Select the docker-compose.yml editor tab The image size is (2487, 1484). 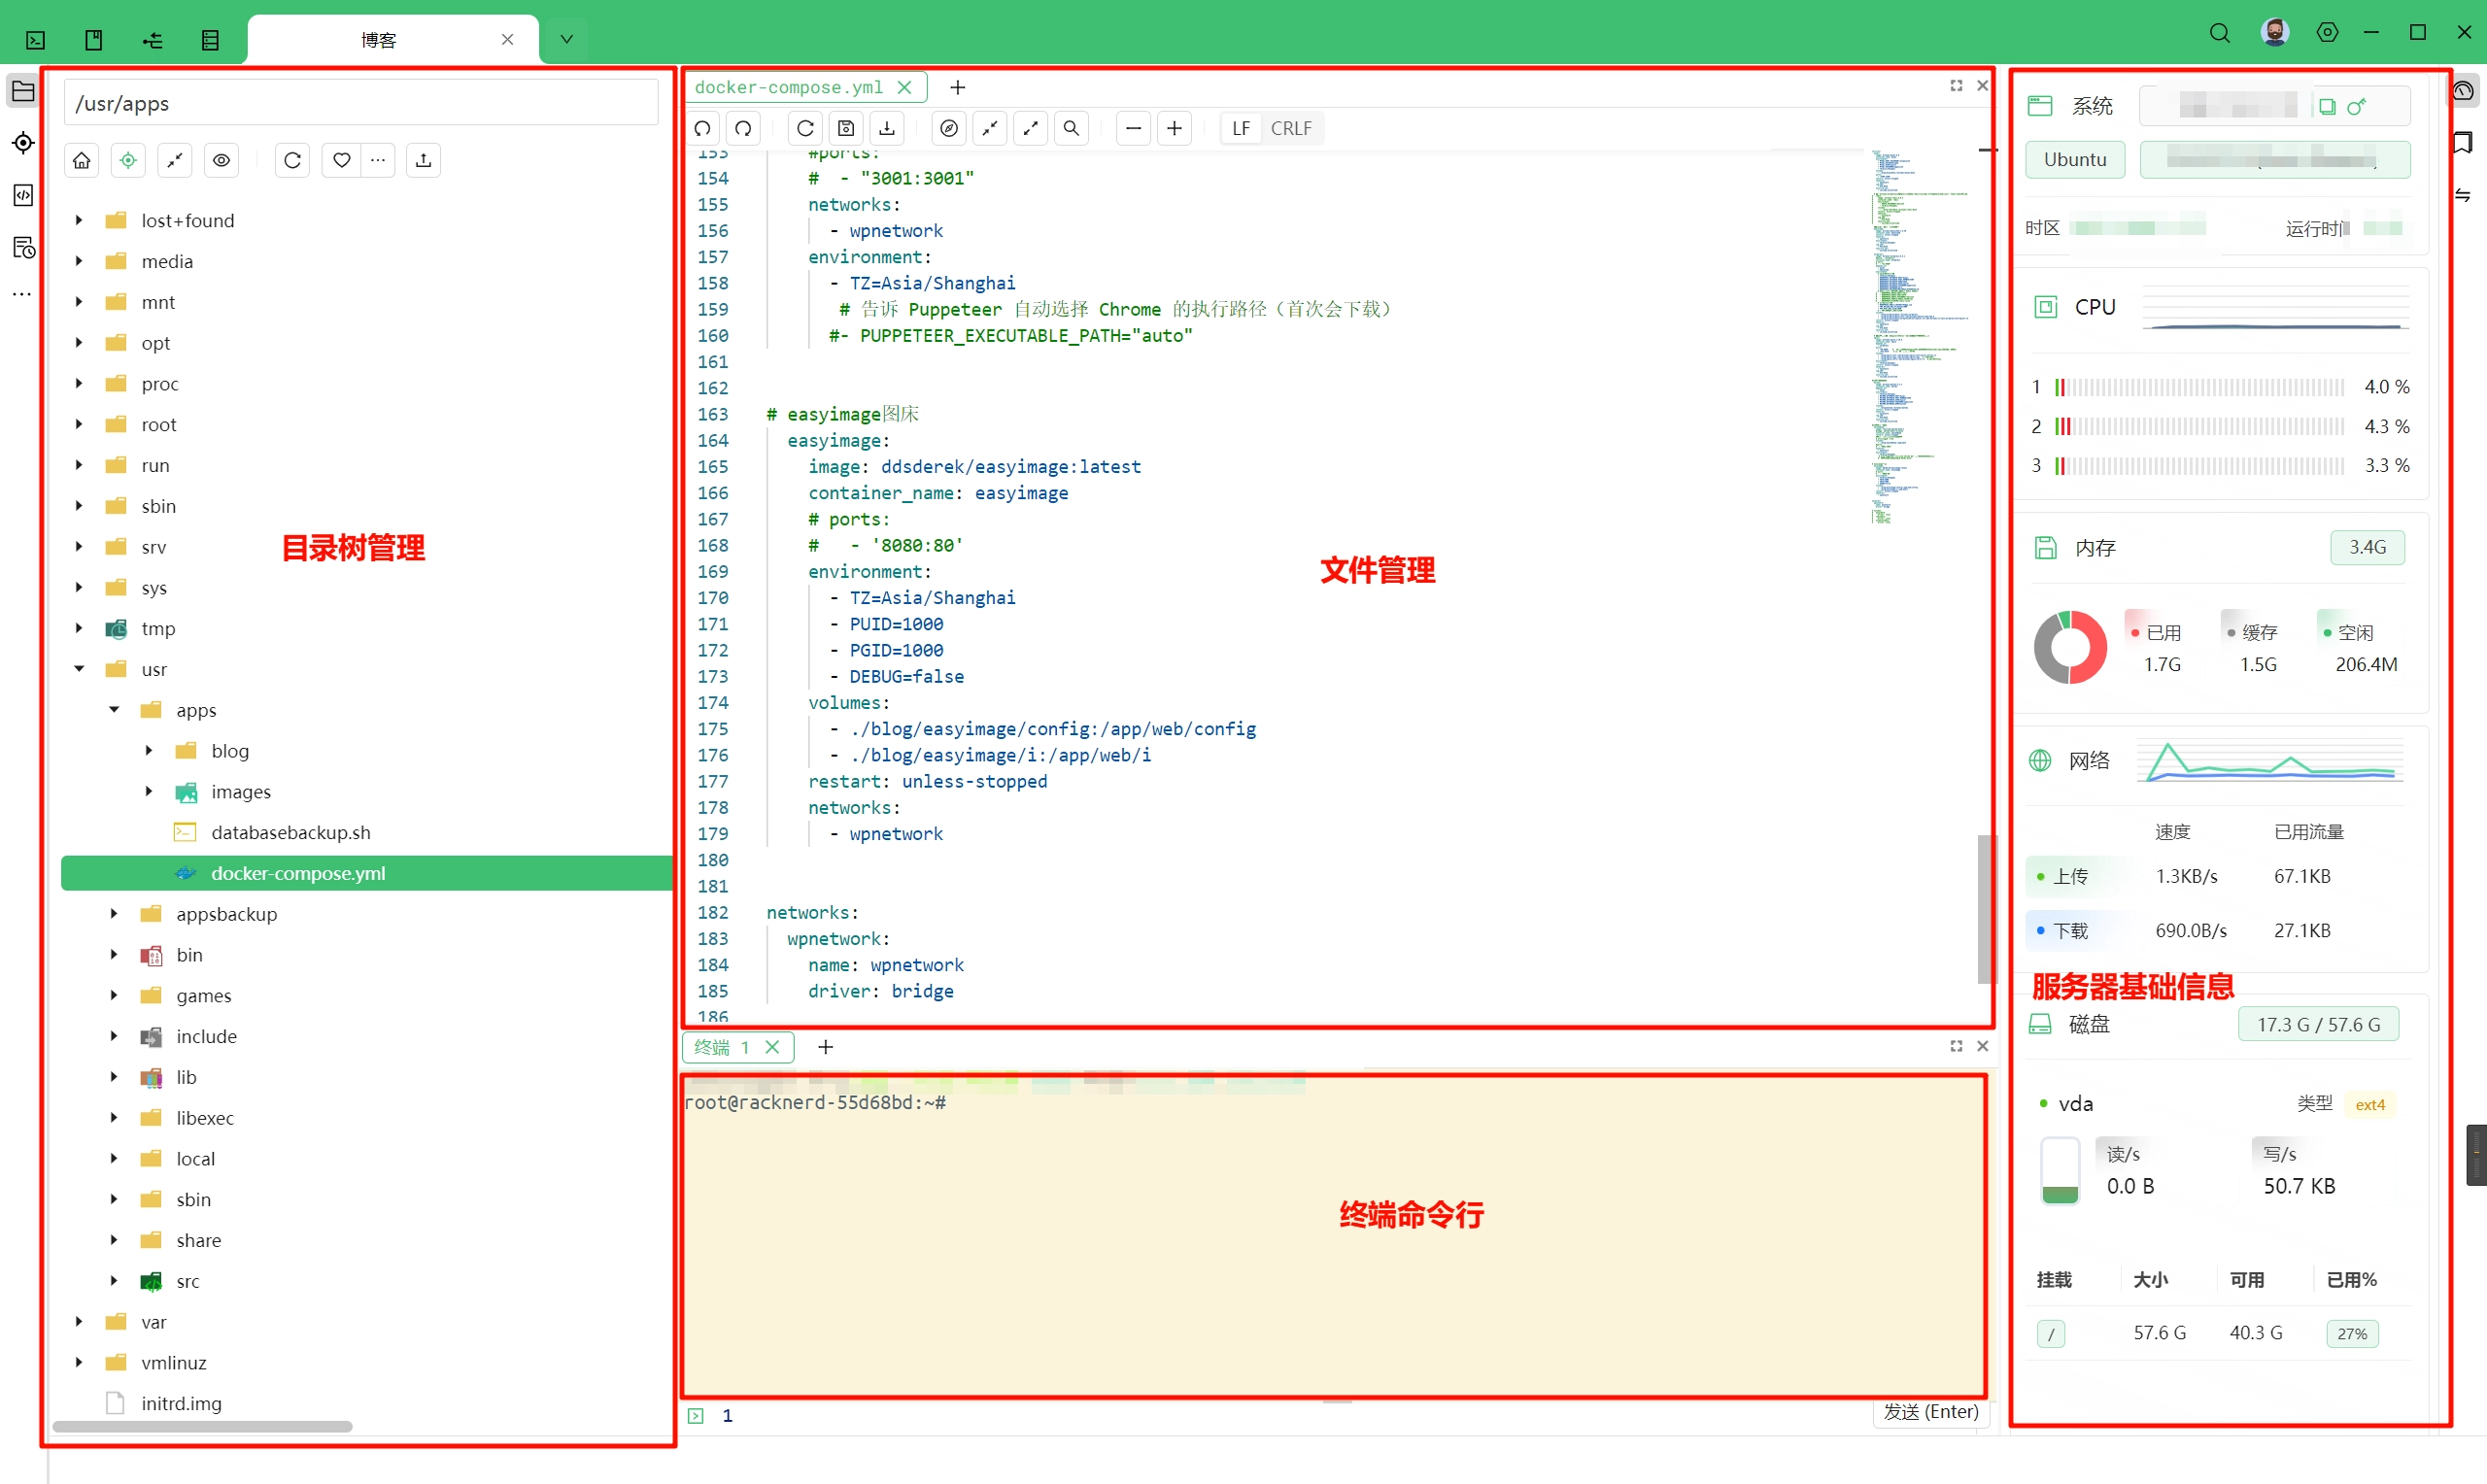click(x=788, y=87)
